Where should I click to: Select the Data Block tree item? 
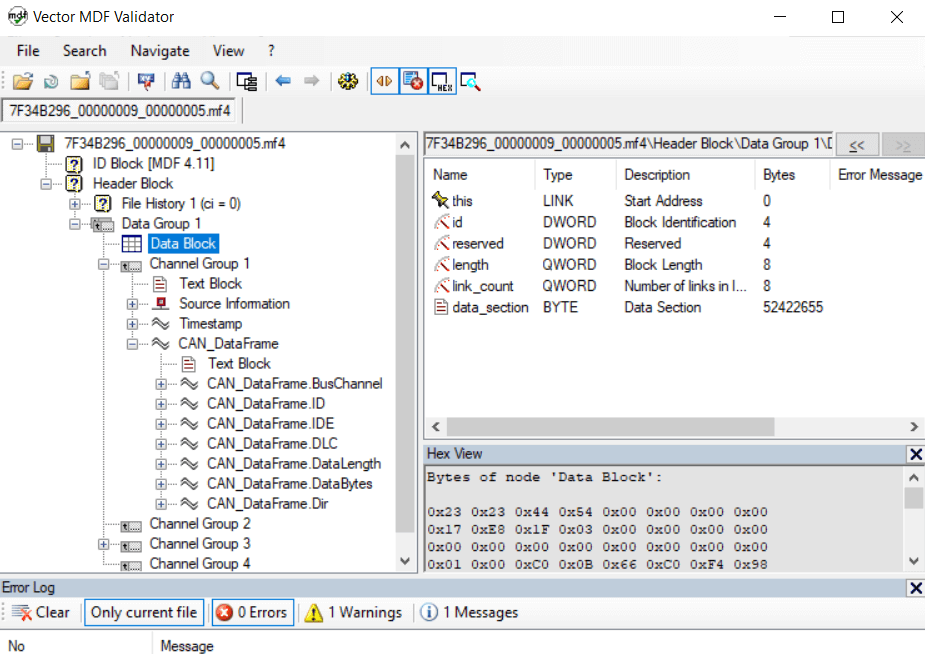[183, 244]
